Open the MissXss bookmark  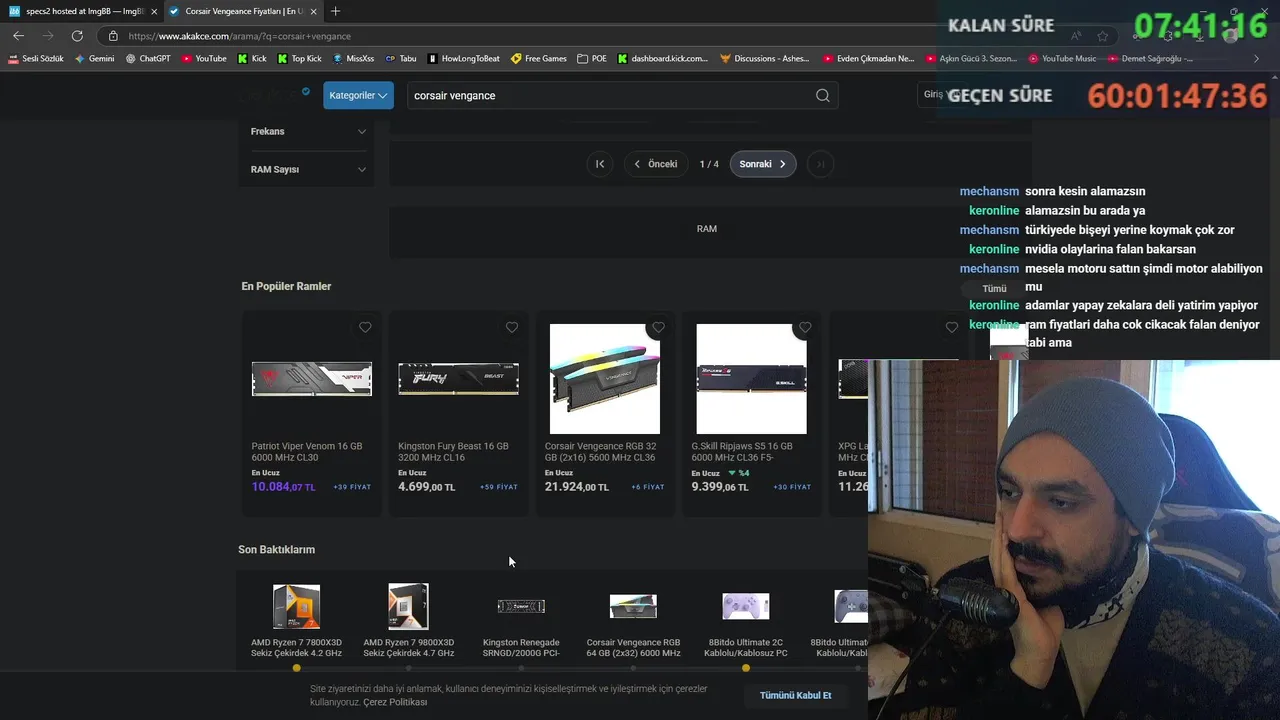click(x=353, y=58)
